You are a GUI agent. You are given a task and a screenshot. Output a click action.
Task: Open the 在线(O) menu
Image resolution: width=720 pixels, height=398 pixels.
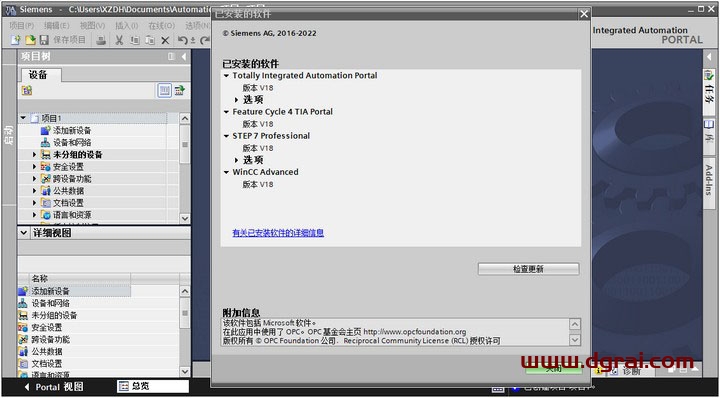161,26
